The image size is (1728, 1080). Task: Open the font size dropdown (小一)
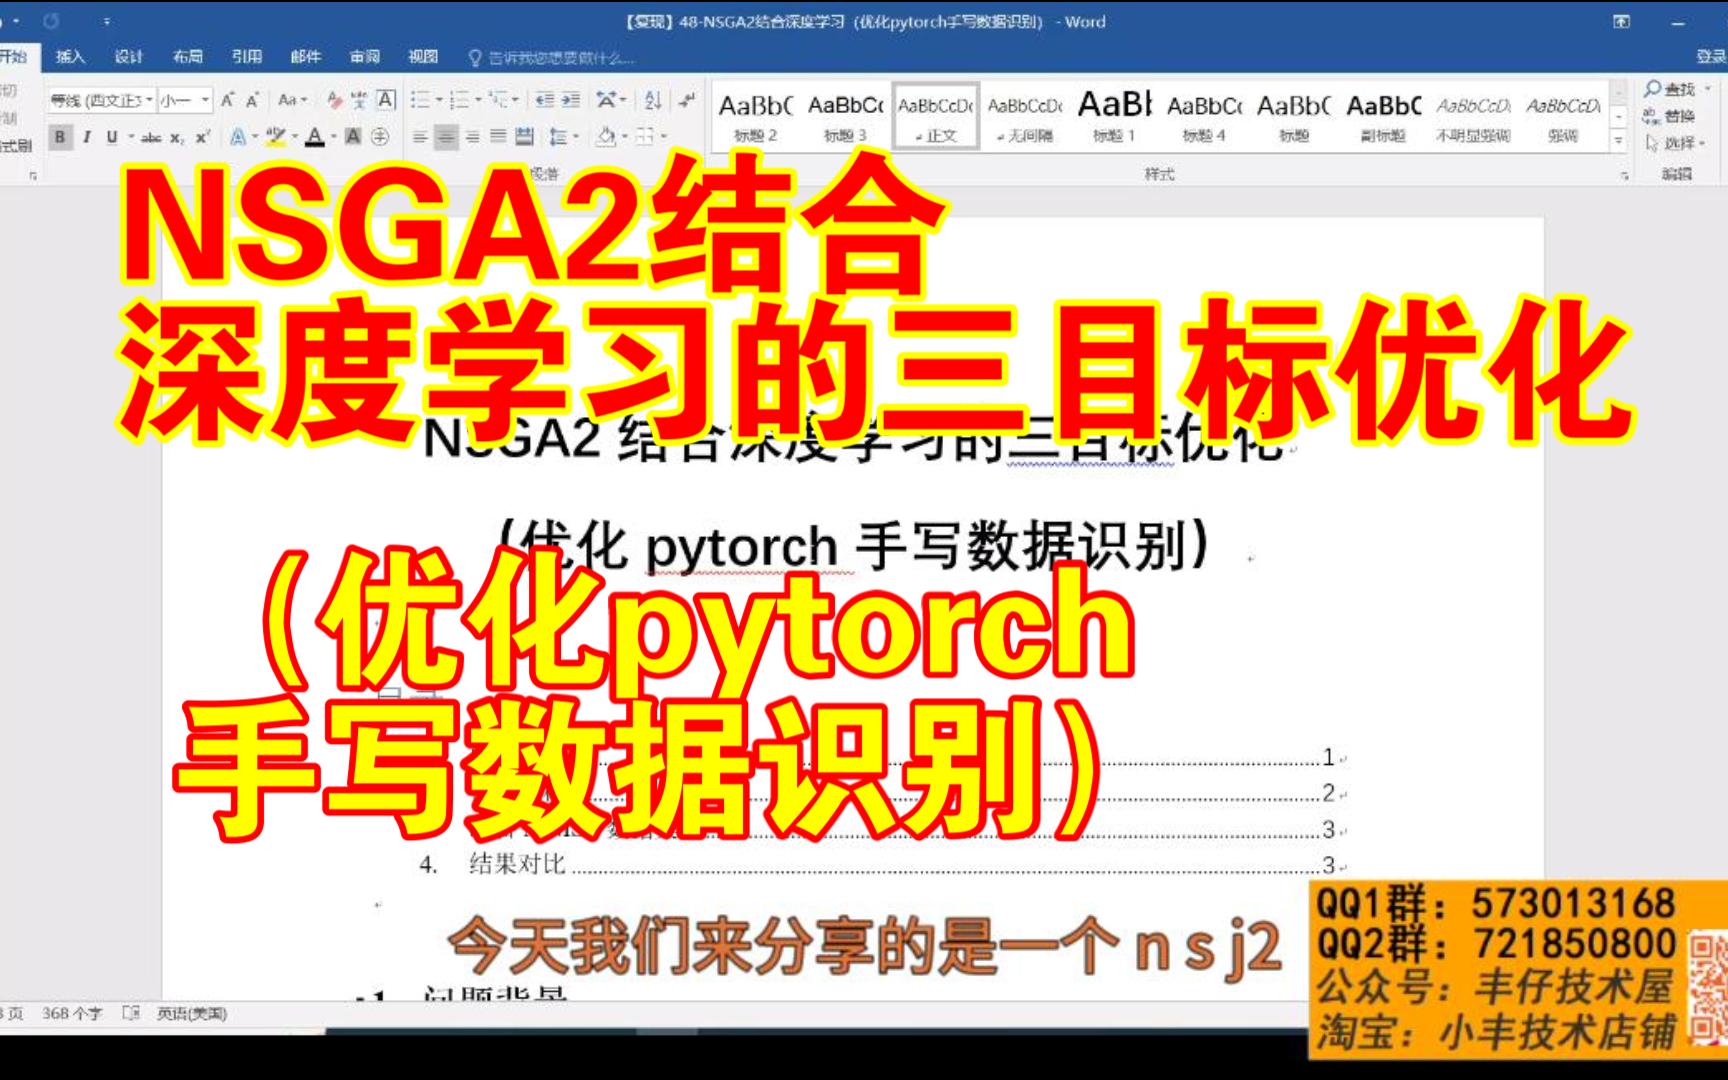point(205,100)
